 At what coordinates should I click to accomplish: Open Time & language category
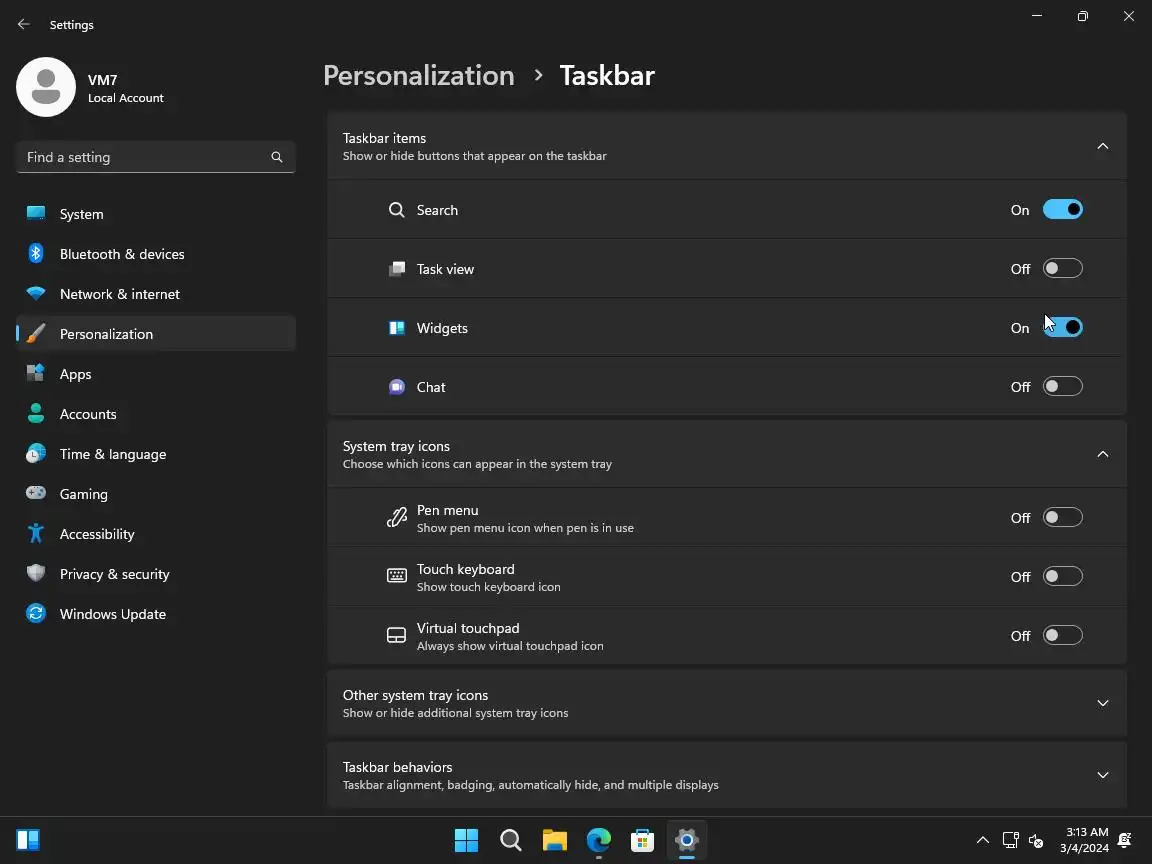click(x=156, y=454)
